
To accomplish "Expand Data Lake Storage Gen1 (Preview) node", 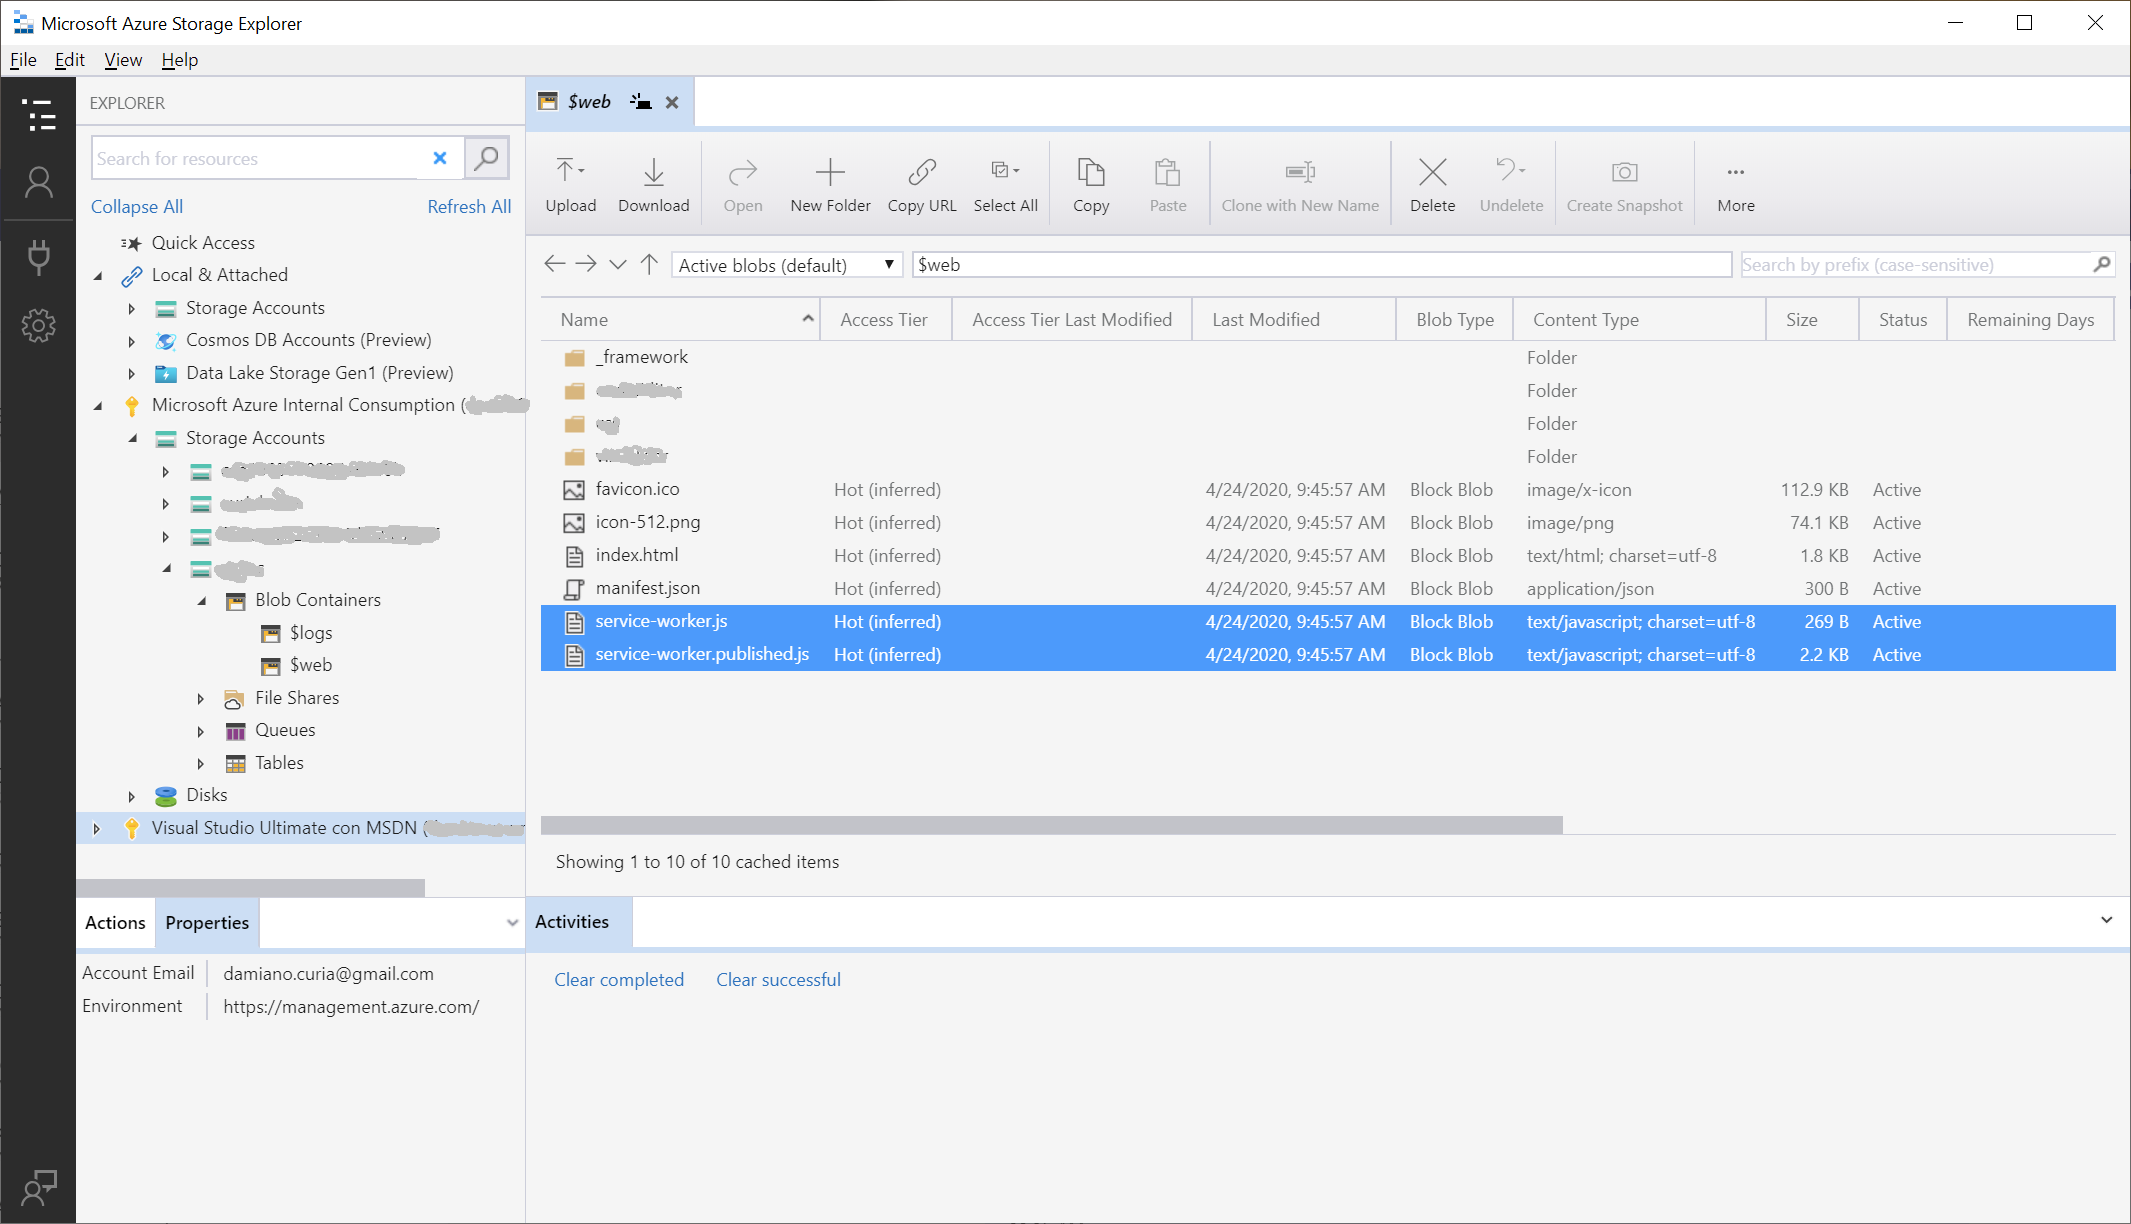I will (x=131, y=373).
